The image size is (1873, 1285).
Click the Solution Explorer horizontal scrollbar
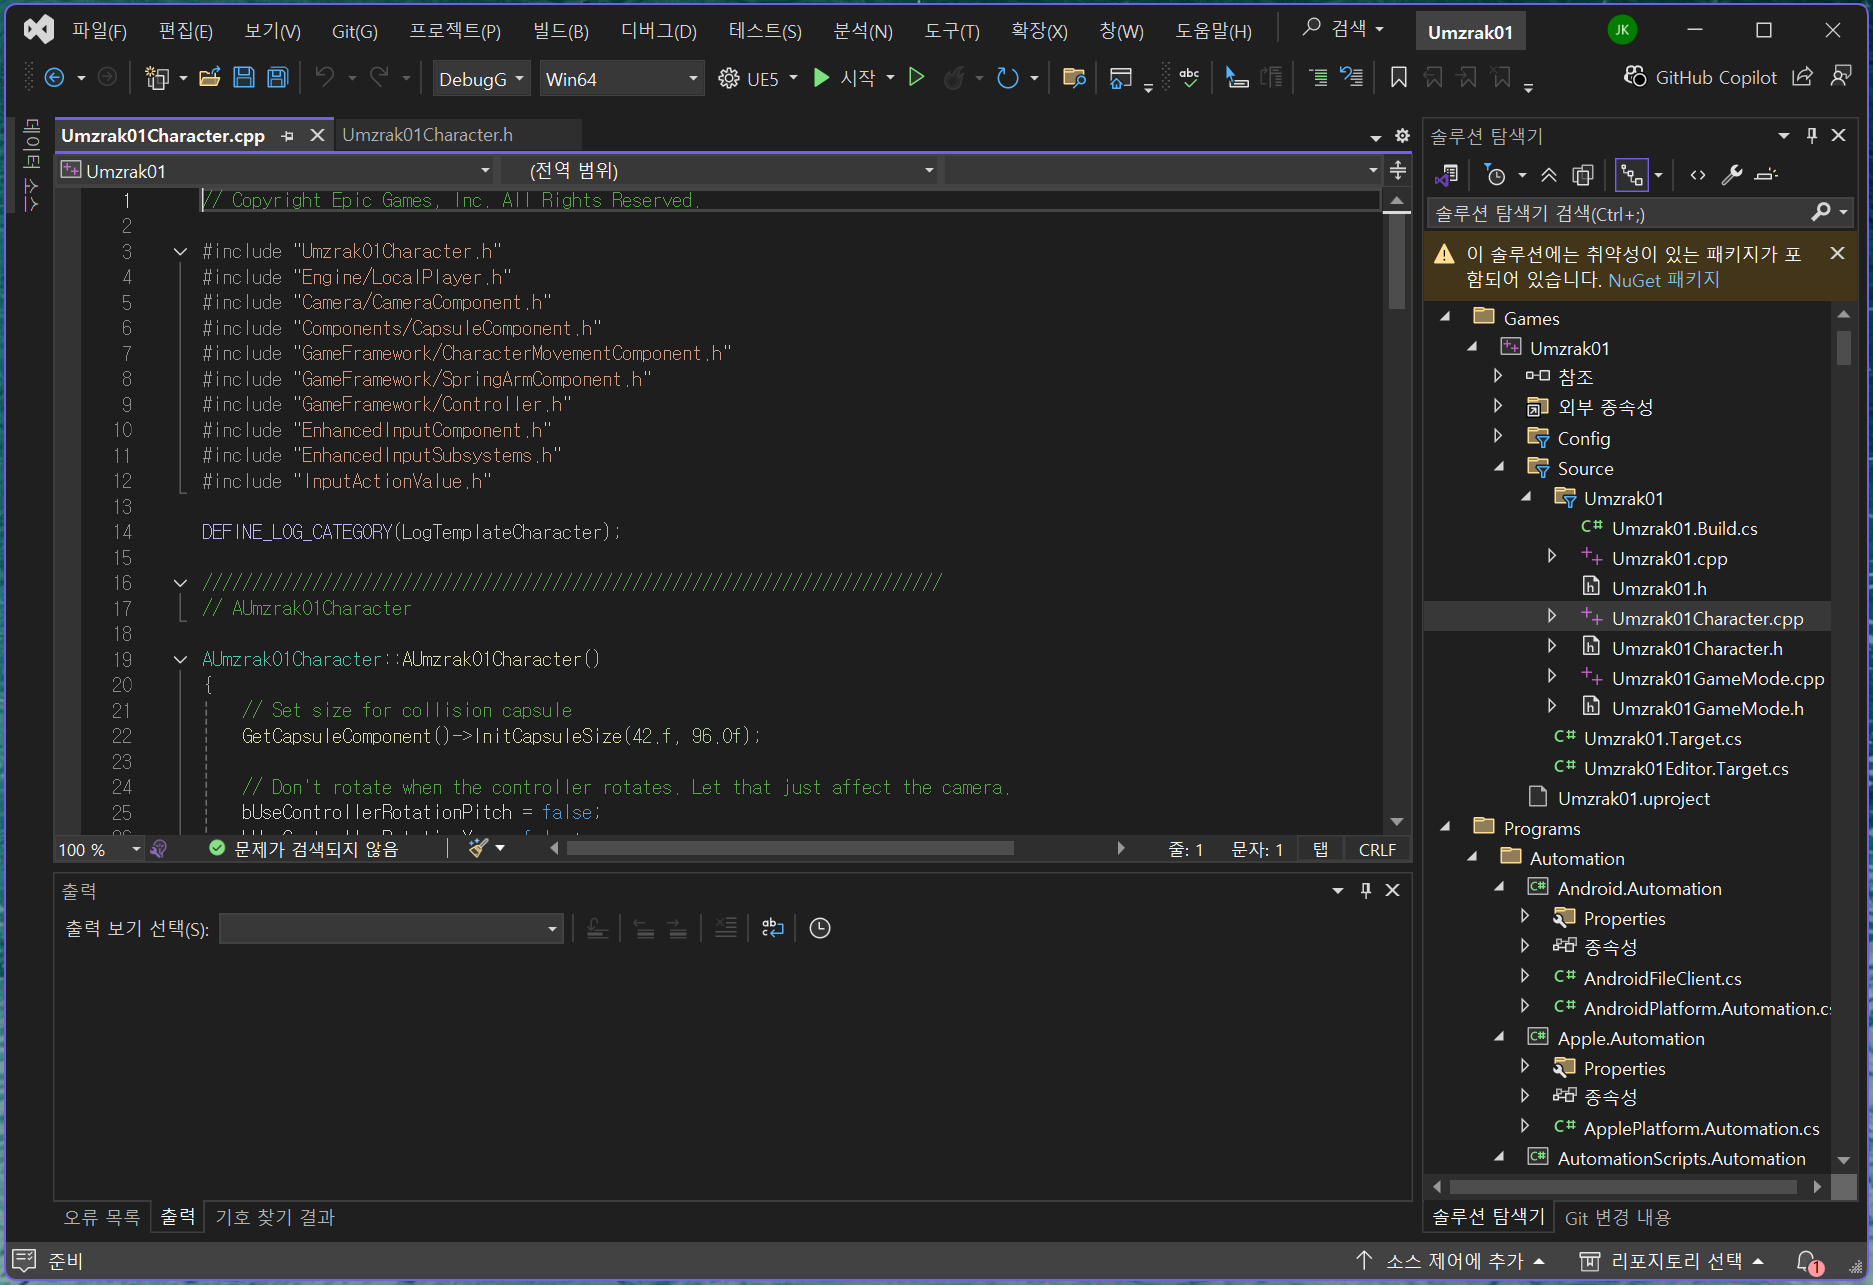point(1623,1187)
